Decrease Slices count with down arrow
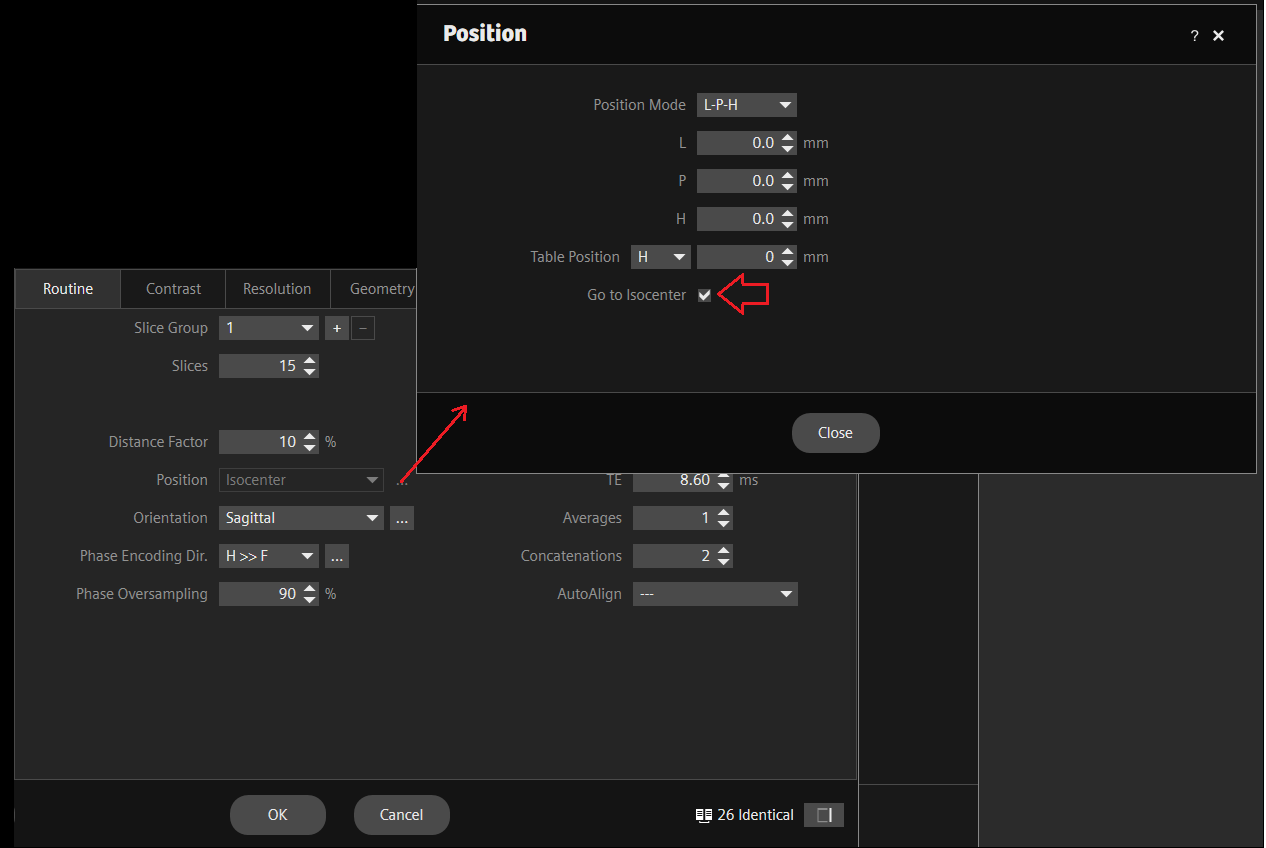The image size is (1266, 848). (x=310, y=372)
